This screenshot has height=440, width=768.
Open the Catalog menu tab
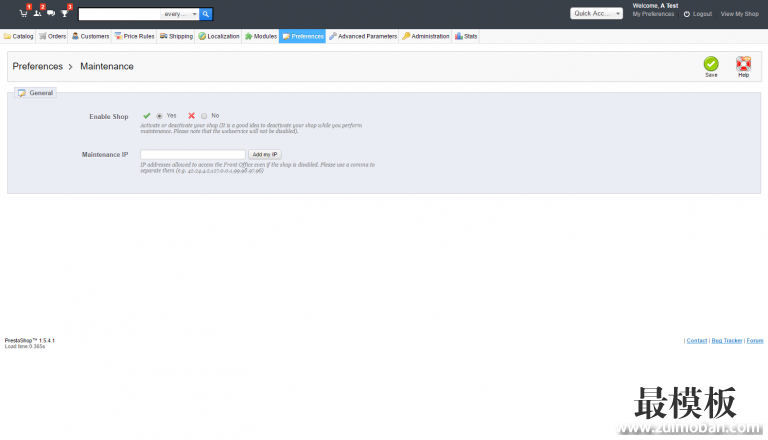(19, 36)
